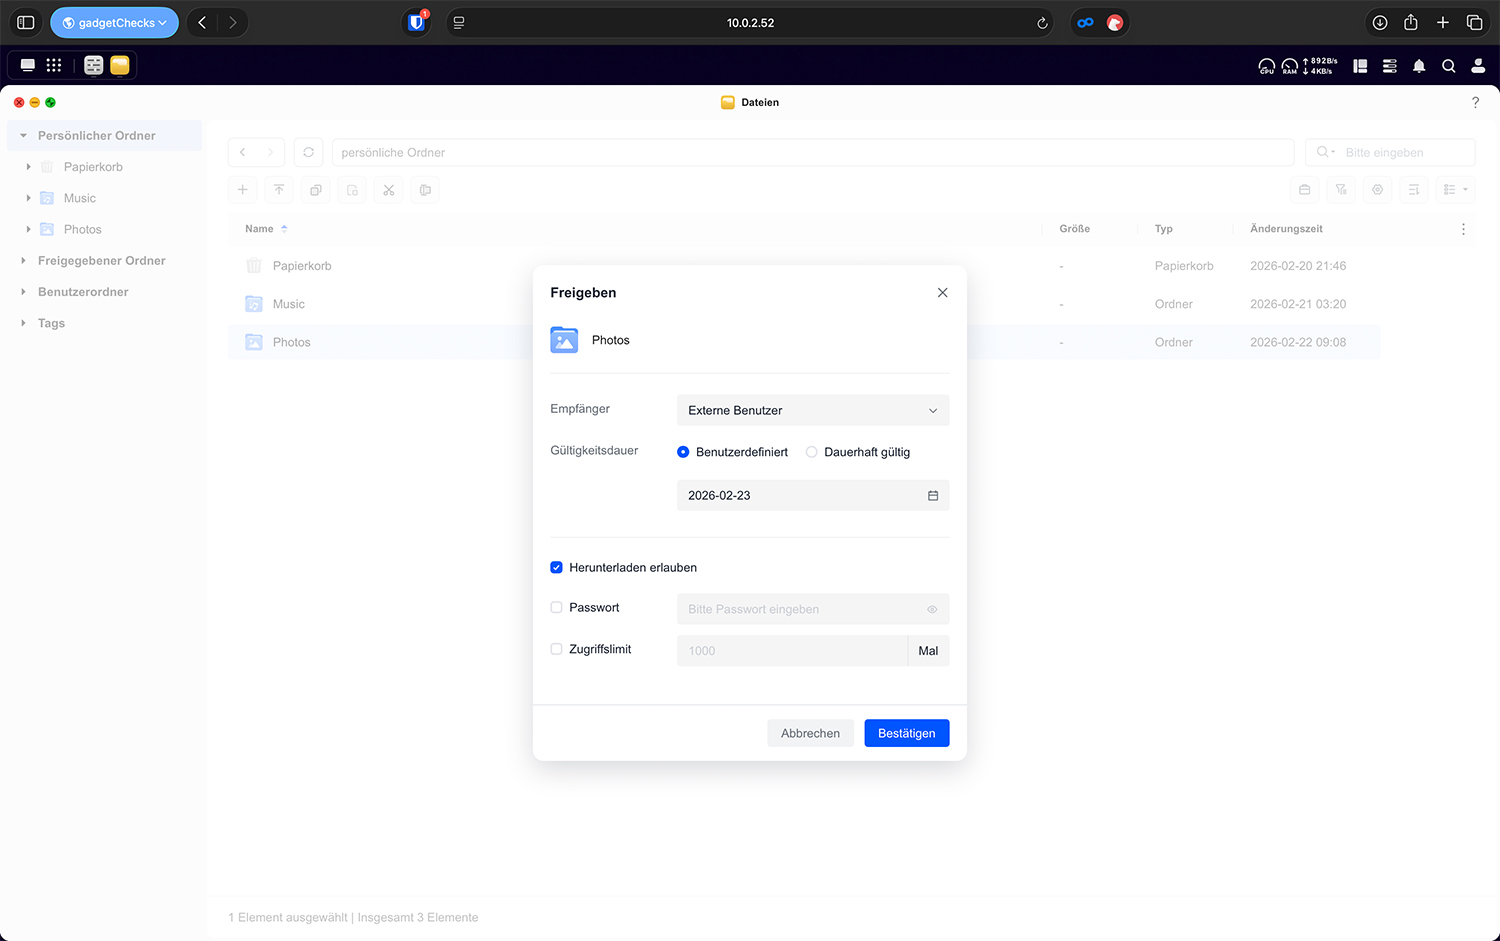Expand the Freigegebener Ordner tree node
The width and height of the screenshot is (1500, 941).
pyautogui.click(x=23, y=261)
